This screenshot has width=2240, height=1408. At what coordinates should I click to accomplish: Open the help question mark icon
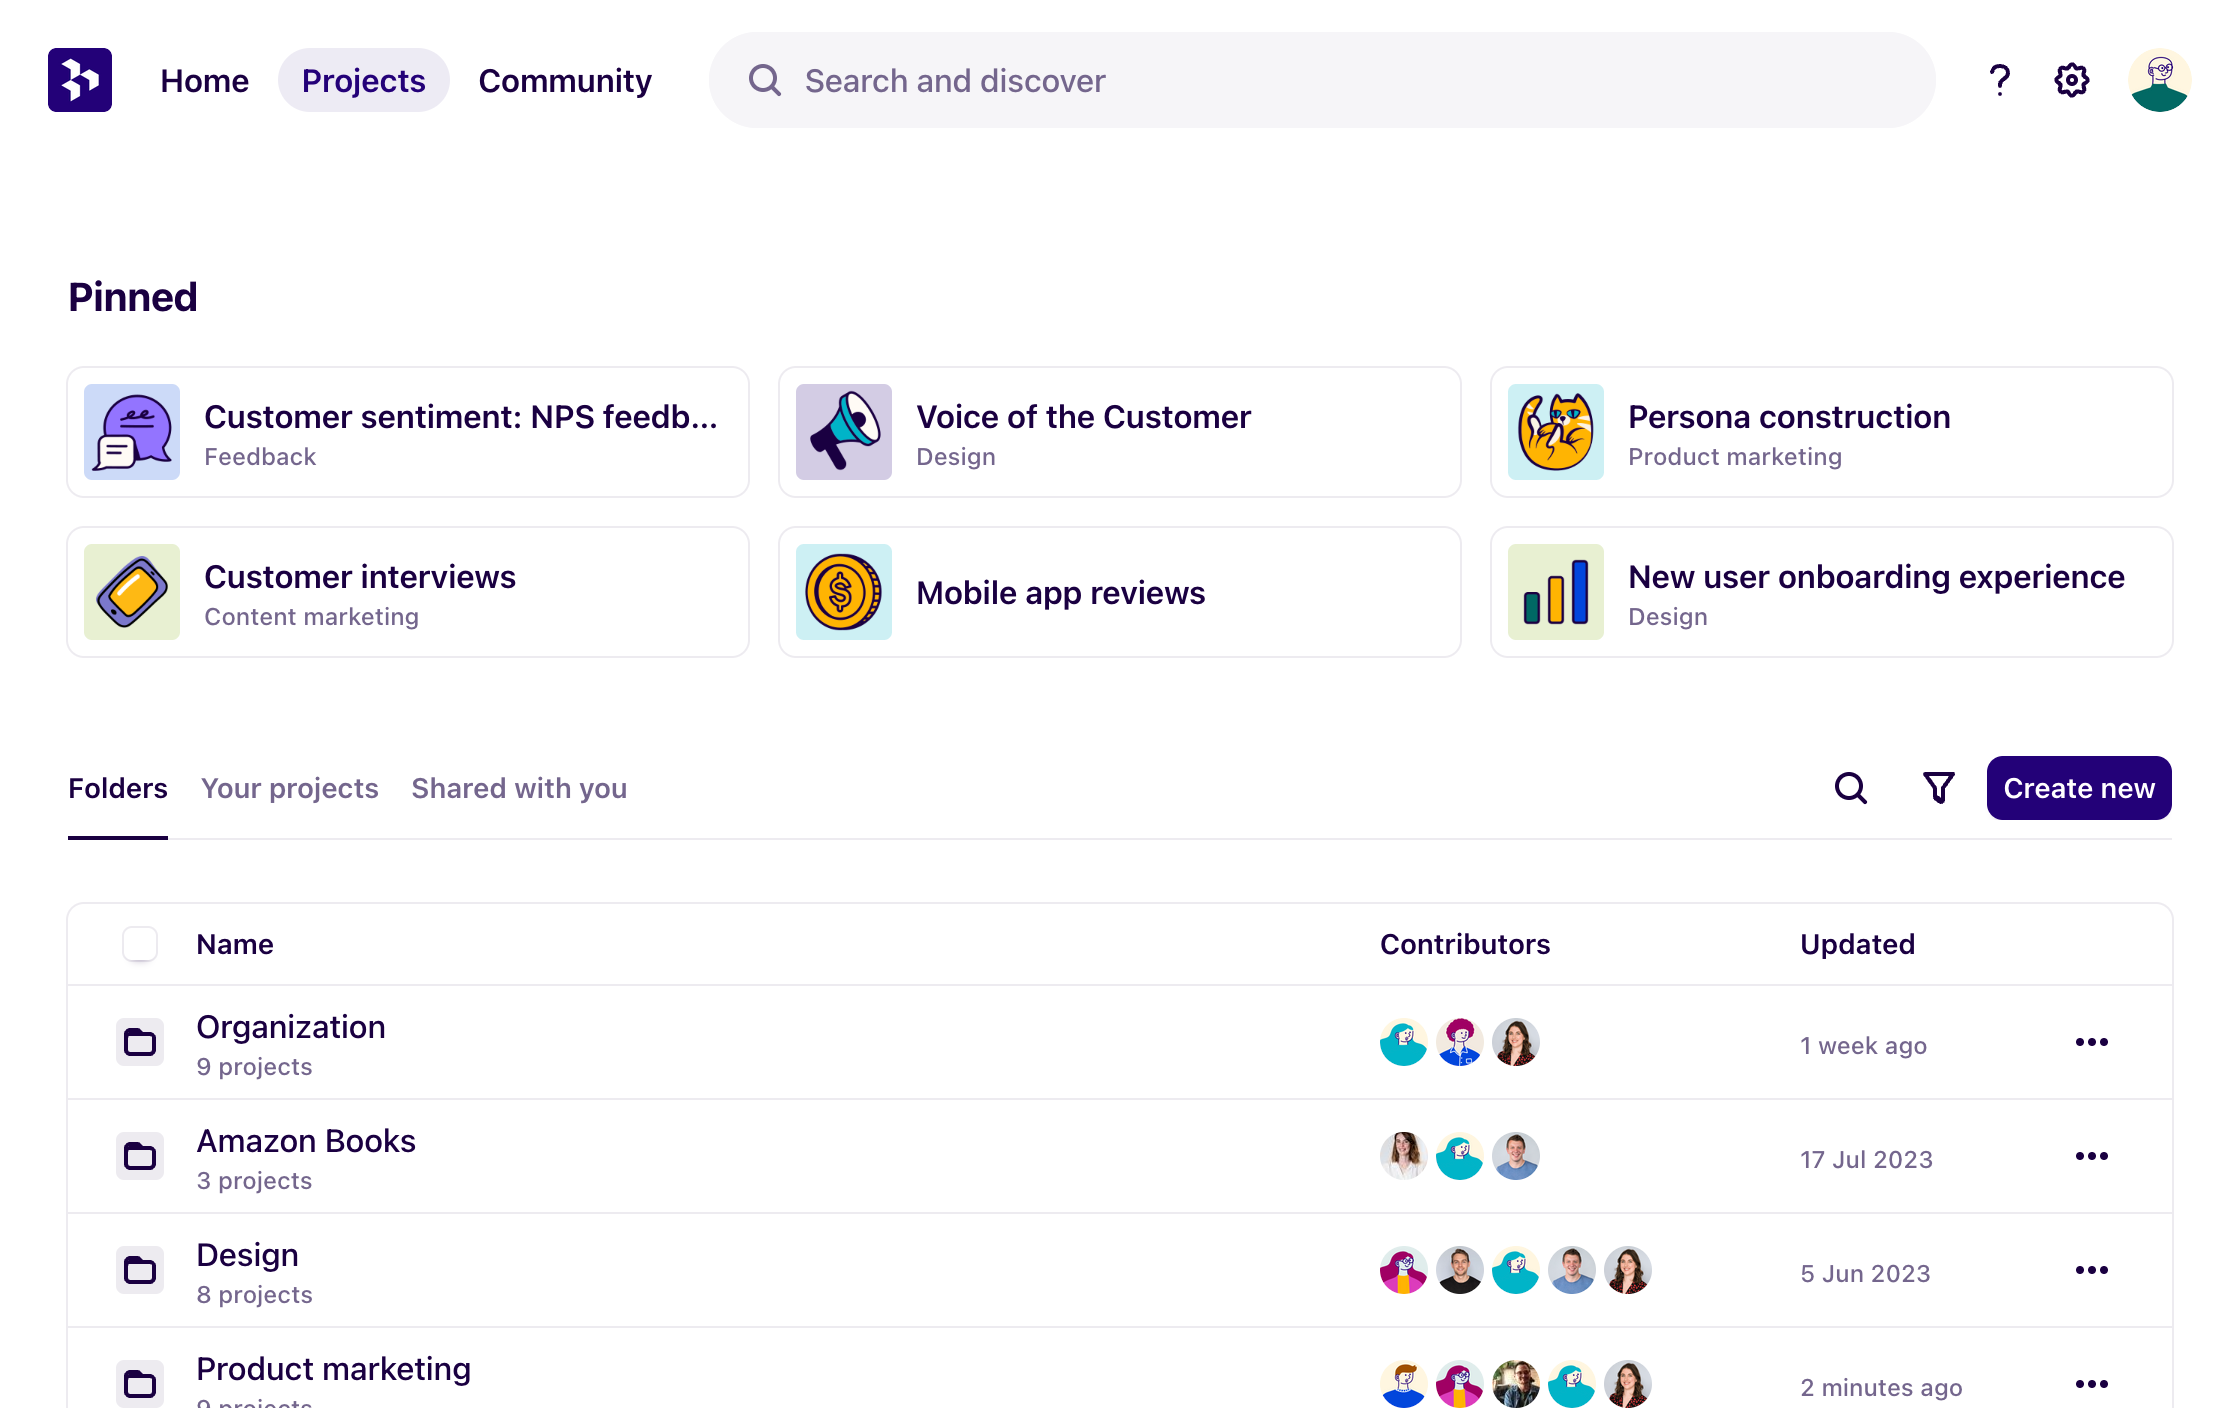(x=1999, y=80)
